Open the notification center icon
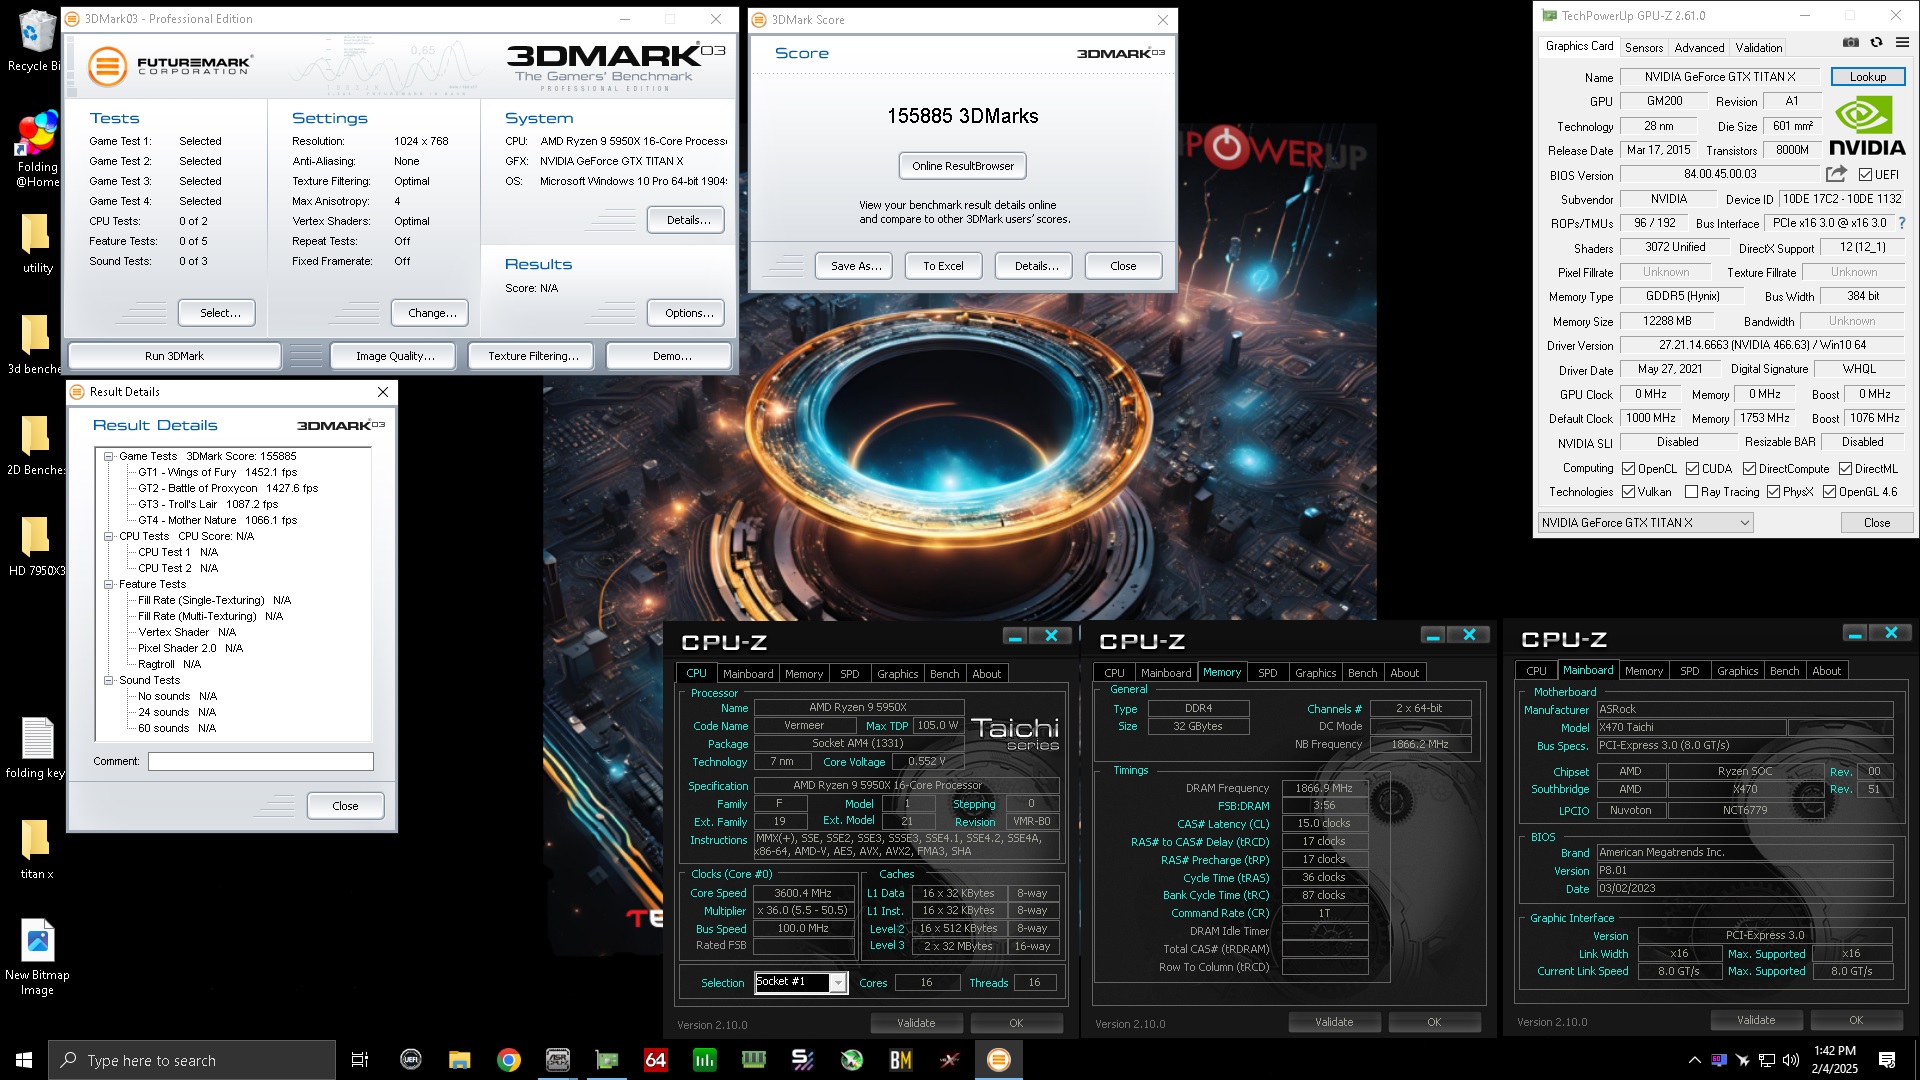Screen dimensions: 1920x1080 tap(1887, 1060)
